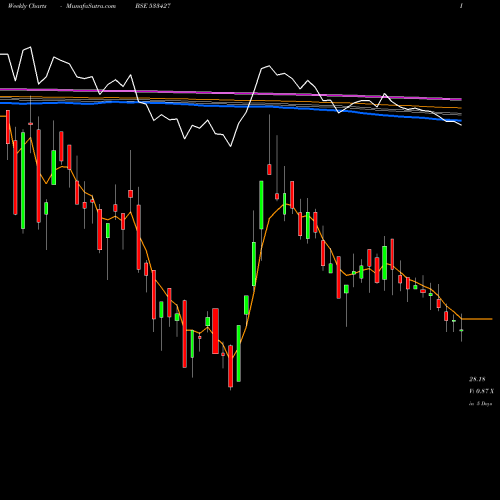
Task: Click the "BSE 533427" symbol text
Action: pyautogui.click(x=153, y=6)
